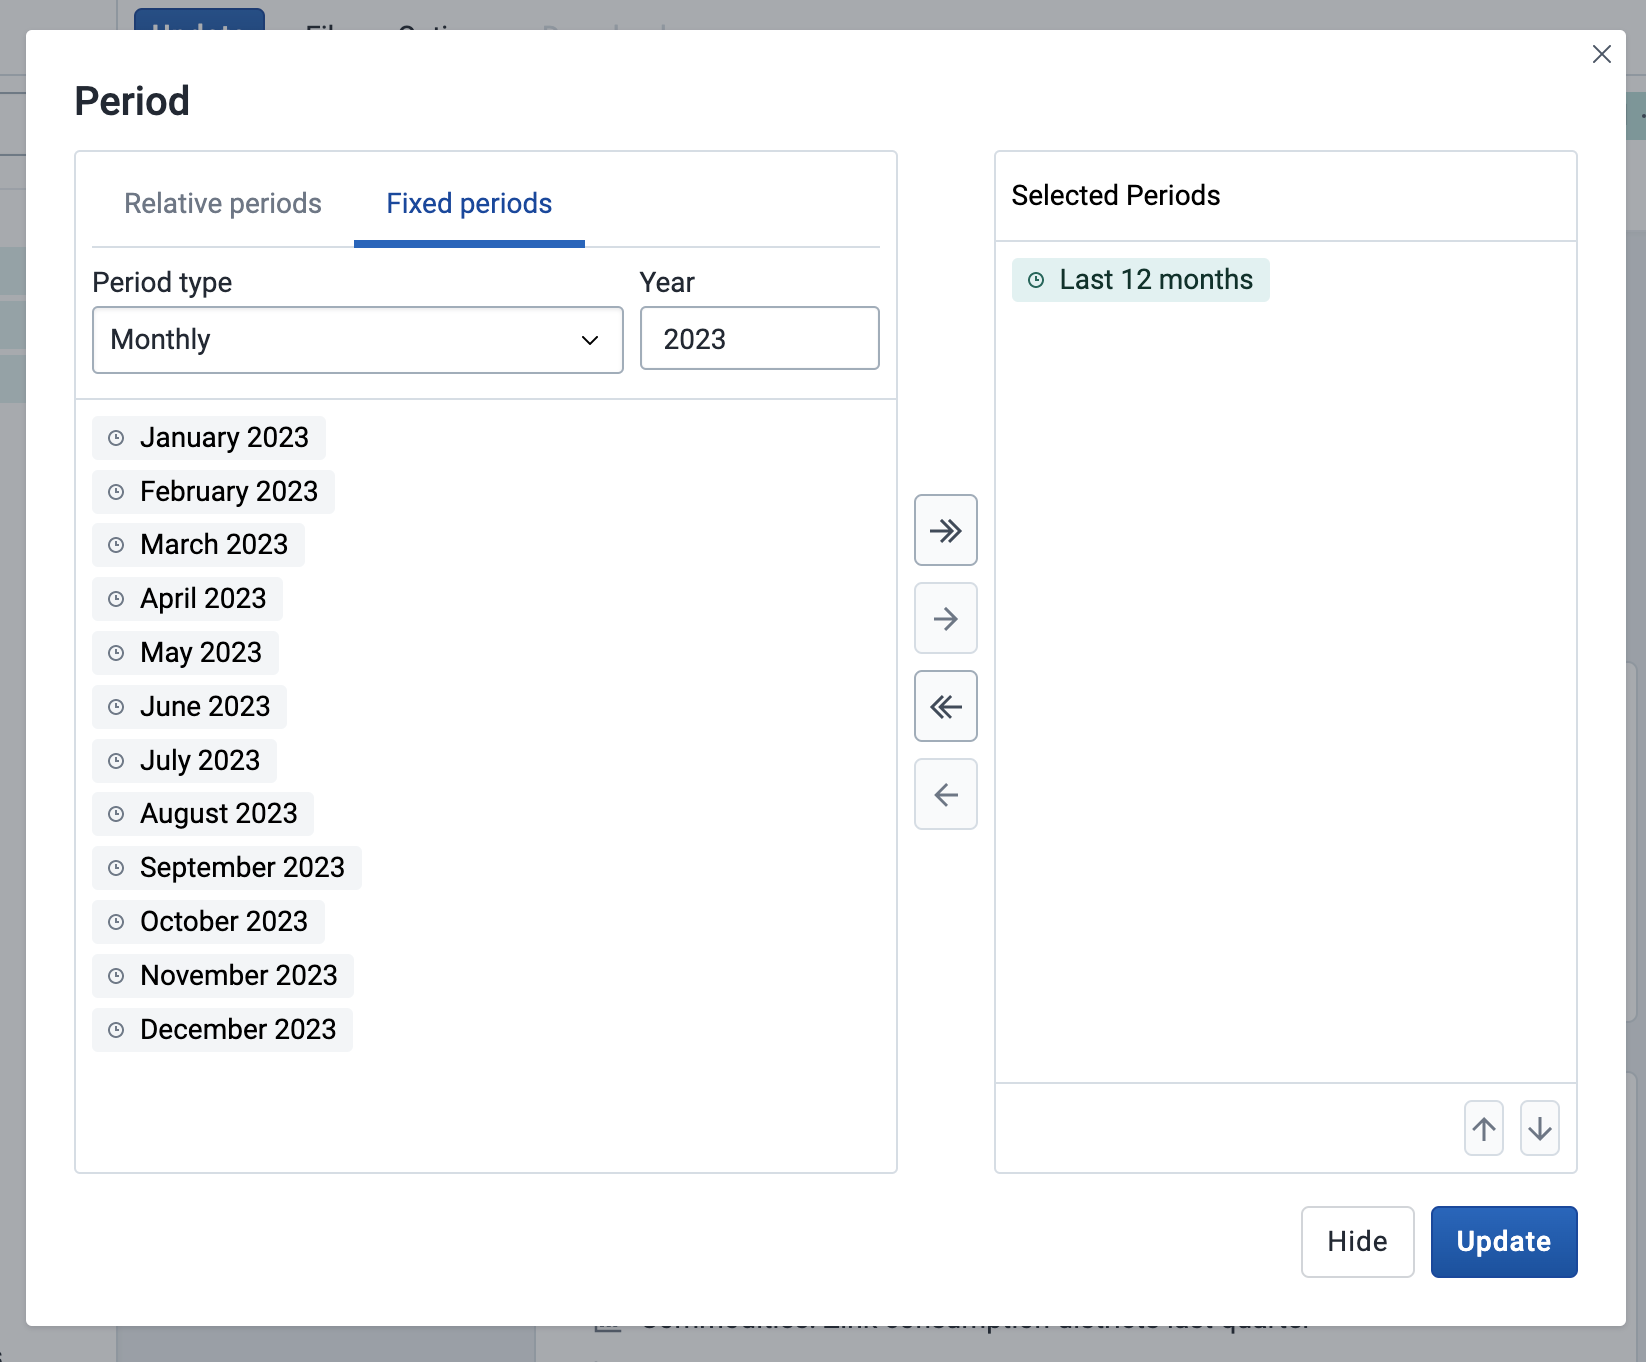
Task: Select the Last 12 months chip
Action: point(1141,280)
